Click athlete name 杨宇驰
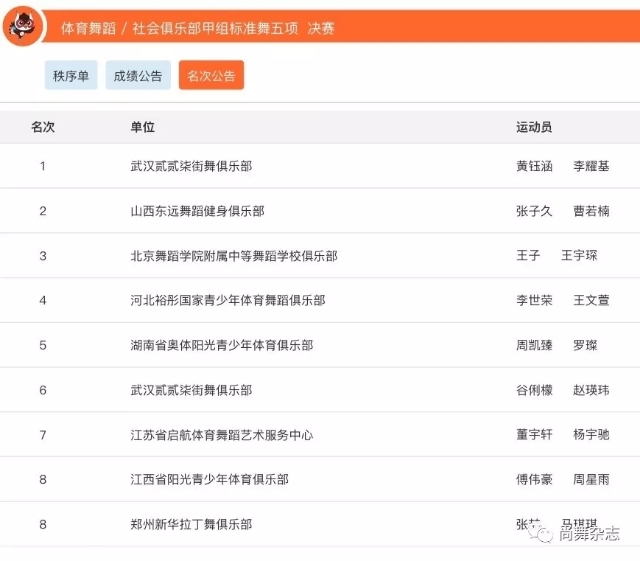Viewport: 640px width, 561px height. click(591, 434)
